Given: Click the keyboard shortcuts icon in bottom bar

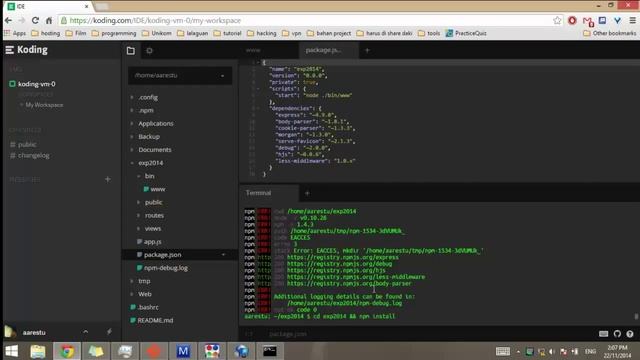Looking at the screenshot, I should coord(603,334).
